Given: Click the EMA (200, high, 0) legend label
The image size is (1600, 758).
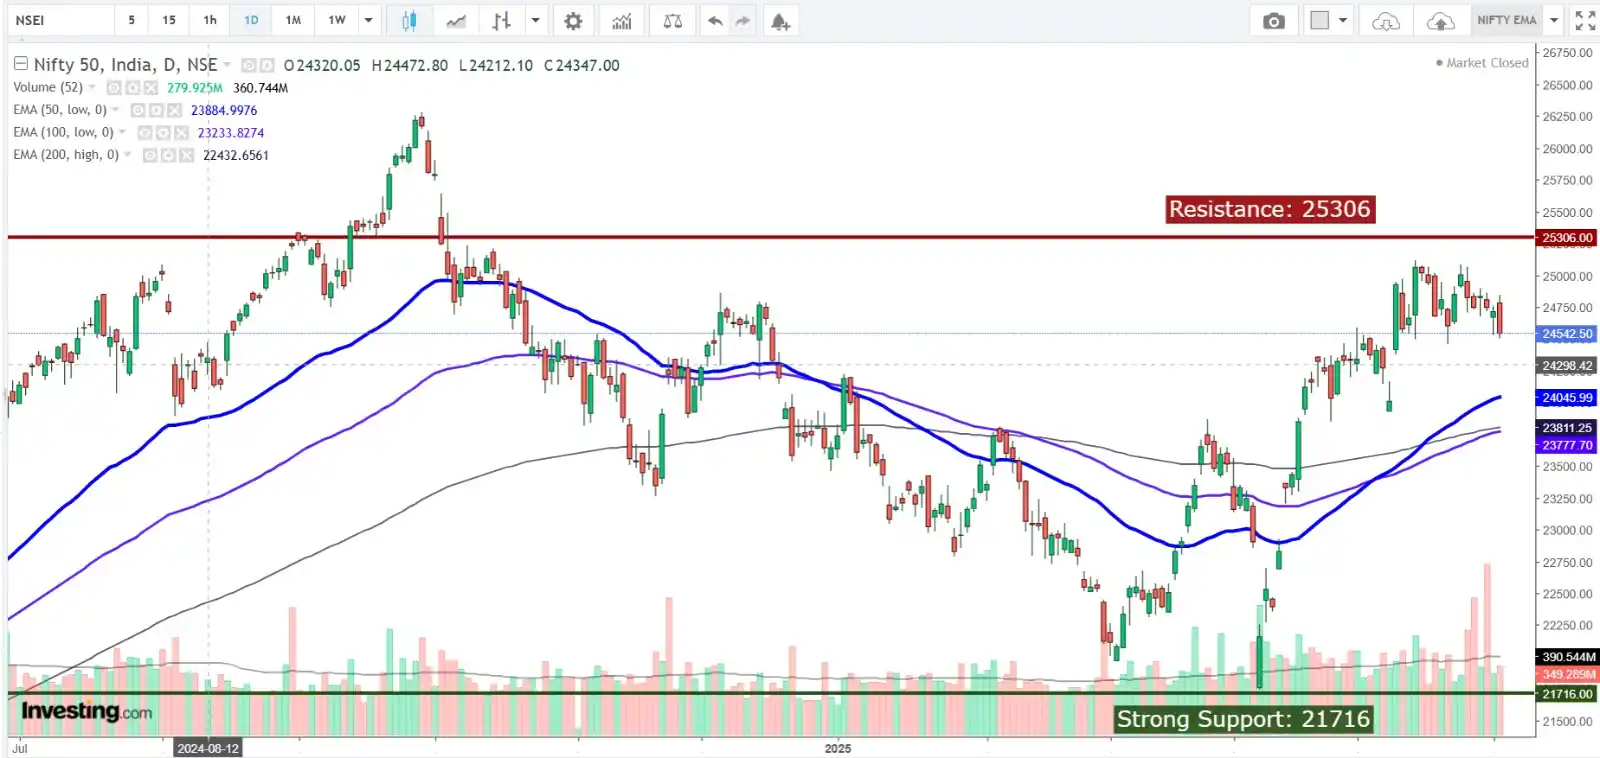Looking at the screenshot, I should coord(66,155).
